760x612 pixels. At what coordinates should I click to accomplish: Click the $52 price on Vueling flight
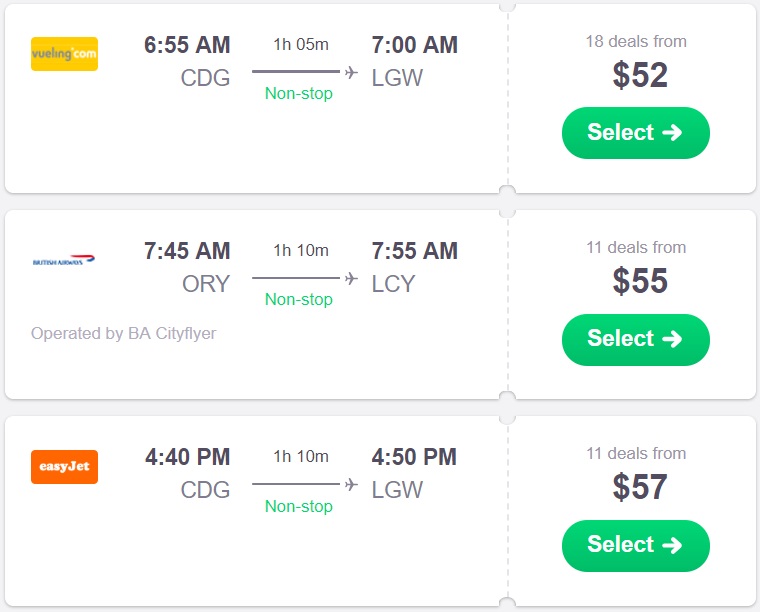click(x=640, y=76)
